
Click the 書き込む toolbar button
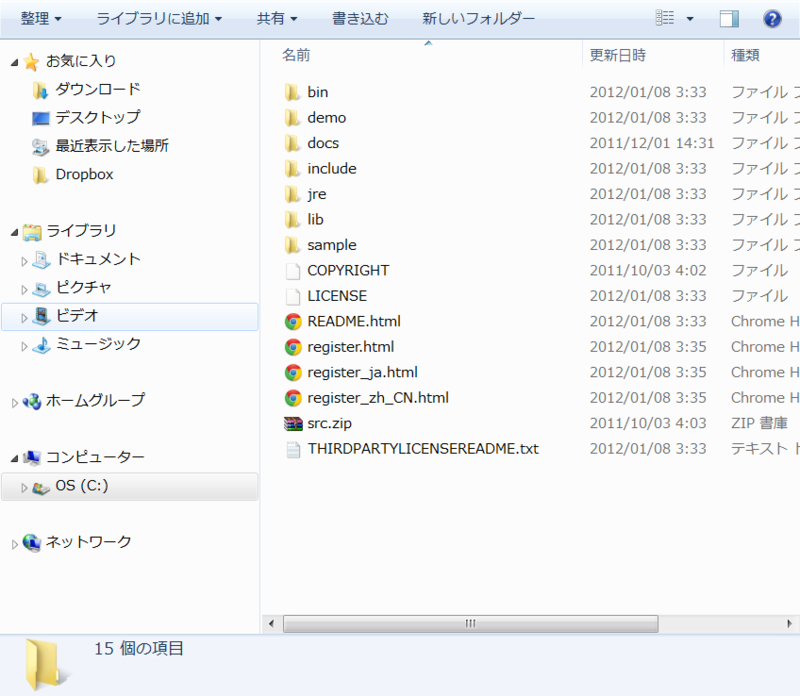360,19
